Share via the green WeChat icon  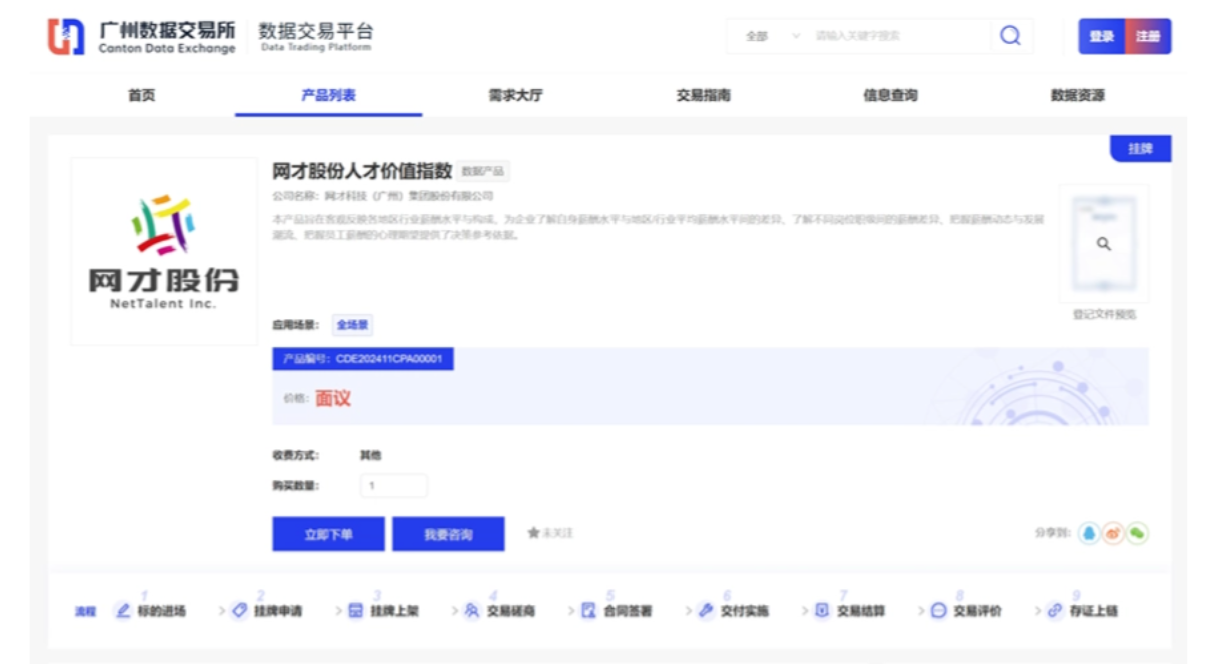tap(1137, 533)
